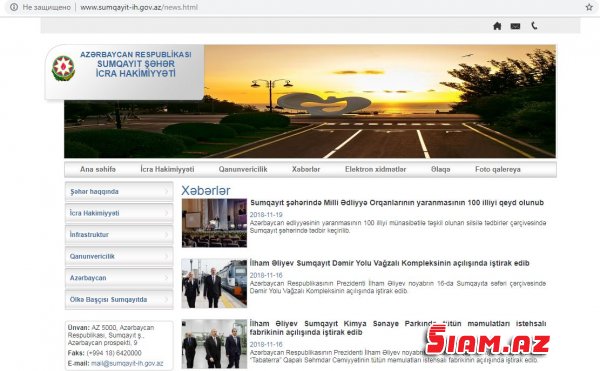This screenshot has width=600, height=371.
Task: Open Milli Ədliyyə Orqanlarının 100 illiyi article
Action: pyautogui.click(x=397, y=203)
